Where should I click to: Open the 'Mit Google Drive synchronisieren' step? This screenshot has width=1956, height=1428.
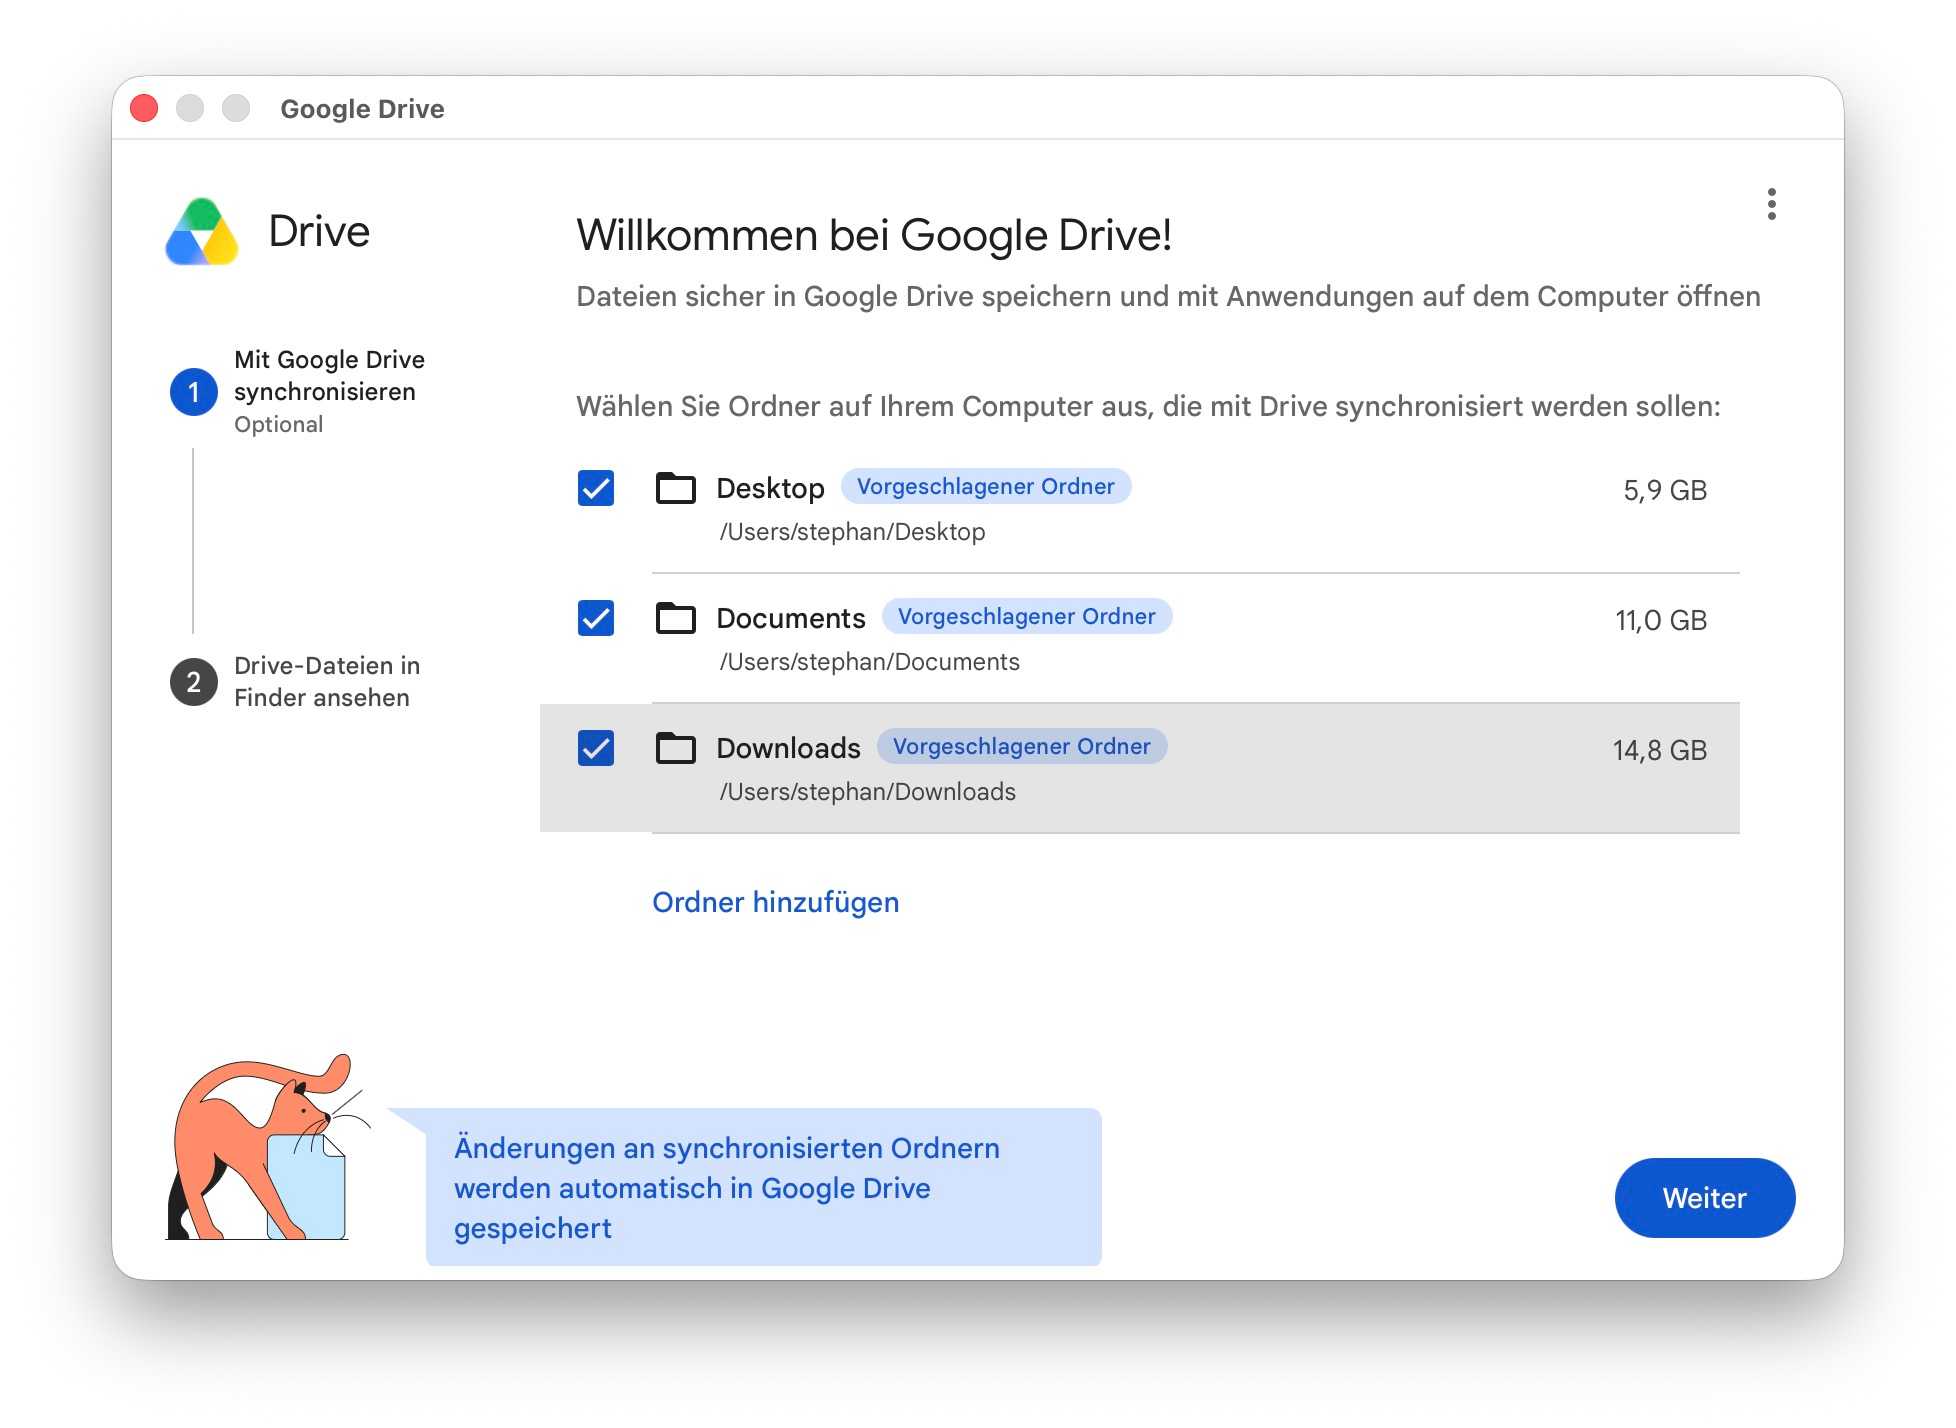click(x=330, y=376)
